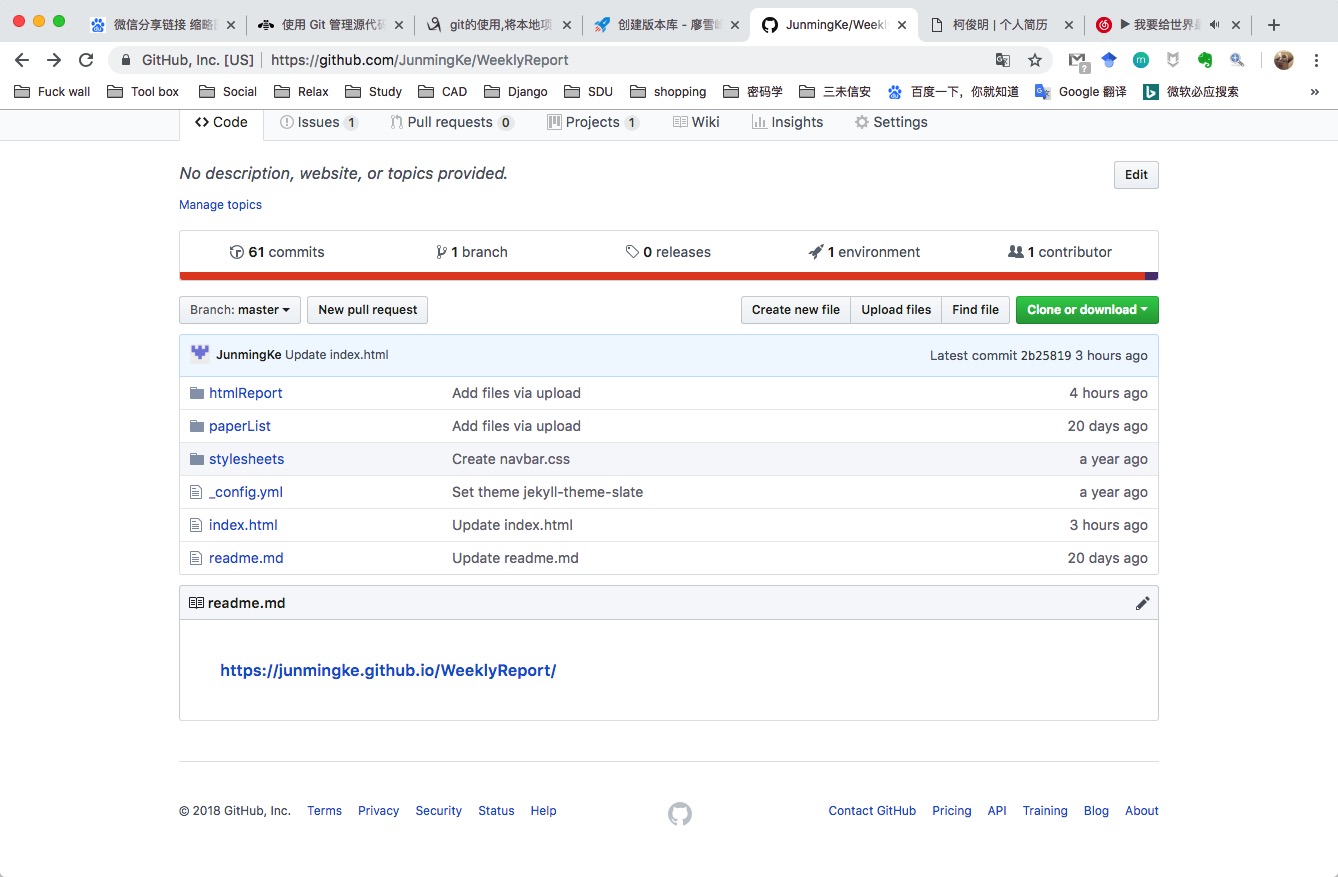The height and width of the screenshot is (877, 1338).
Task: Click GitHub octocat logo in footer
Action: pyautogui.click(x=680, y=813)
